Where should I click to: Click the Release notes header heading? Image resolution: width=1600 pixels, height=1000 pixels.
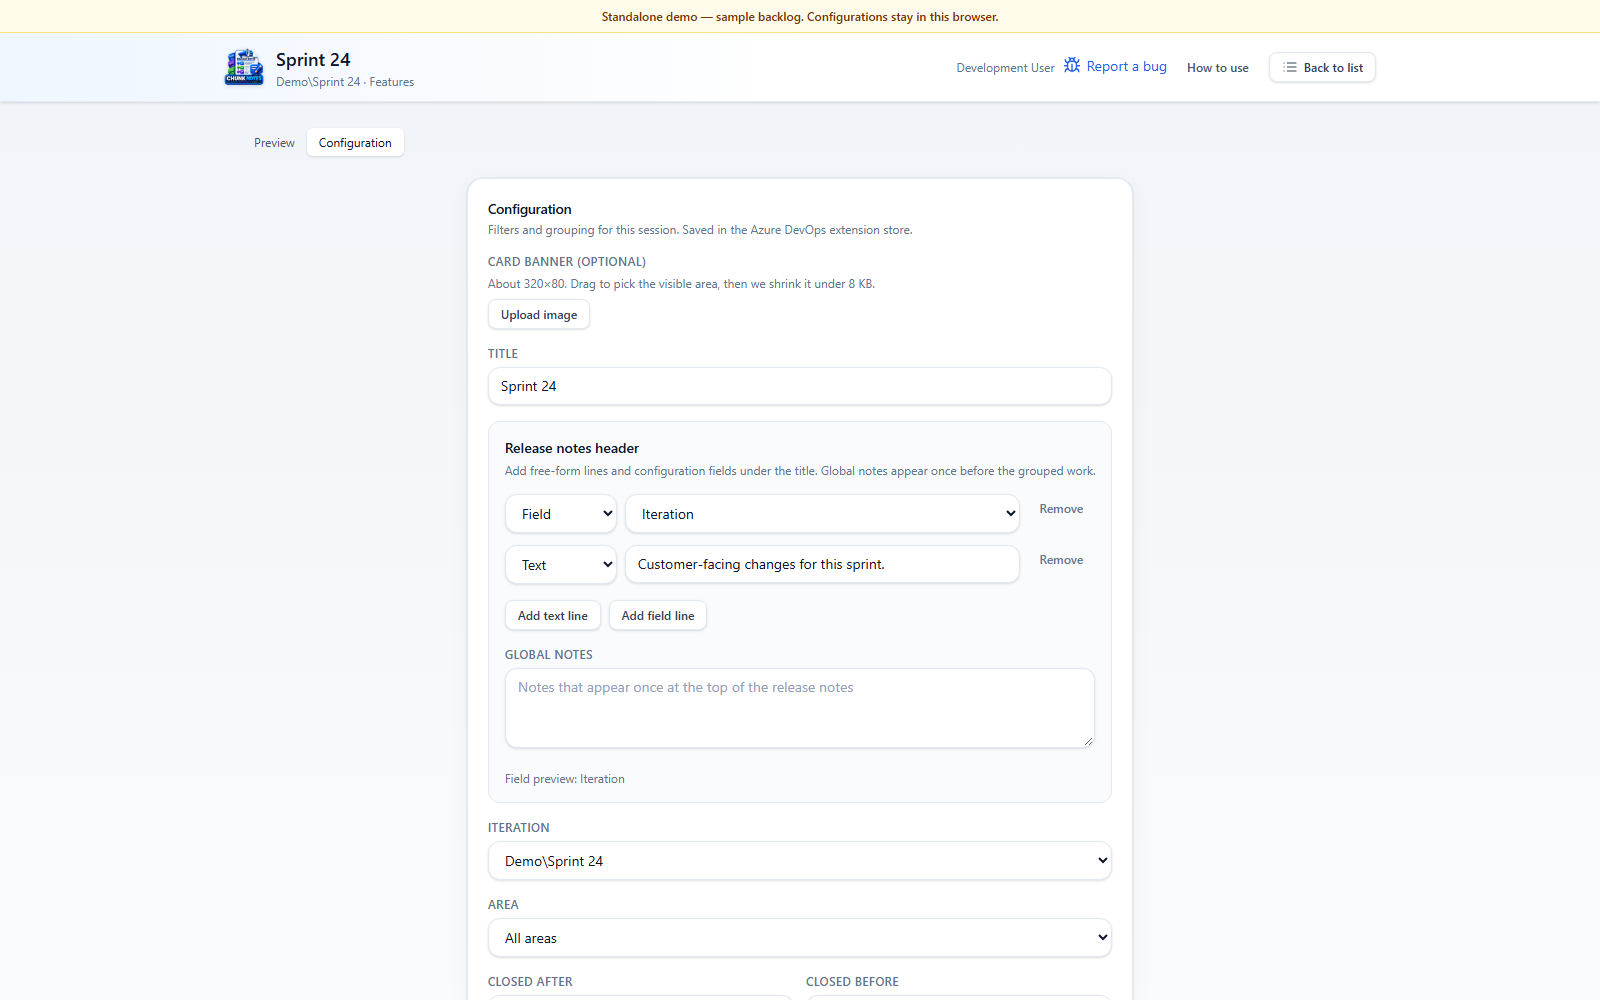pos(572,448)
